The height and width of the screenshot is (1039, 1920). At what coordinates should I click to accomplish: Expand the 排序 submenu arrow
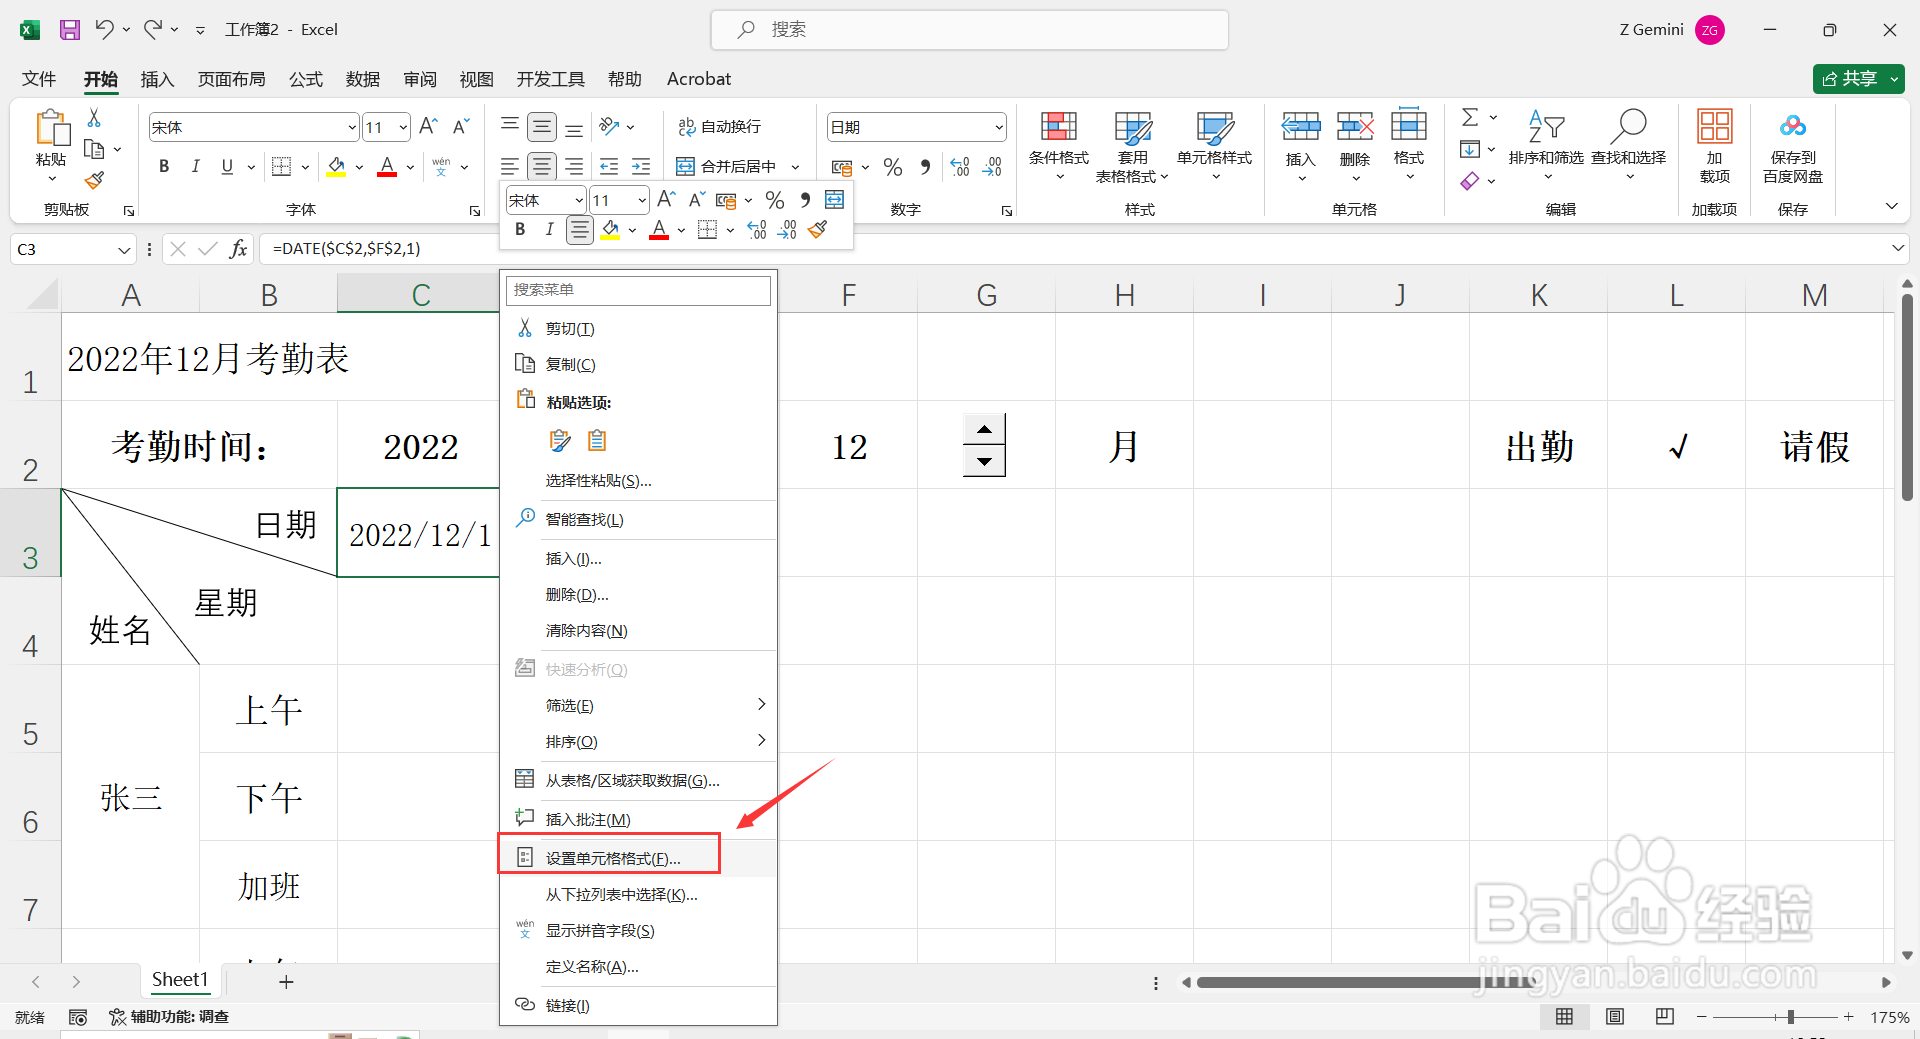click(x=762, y=741)
